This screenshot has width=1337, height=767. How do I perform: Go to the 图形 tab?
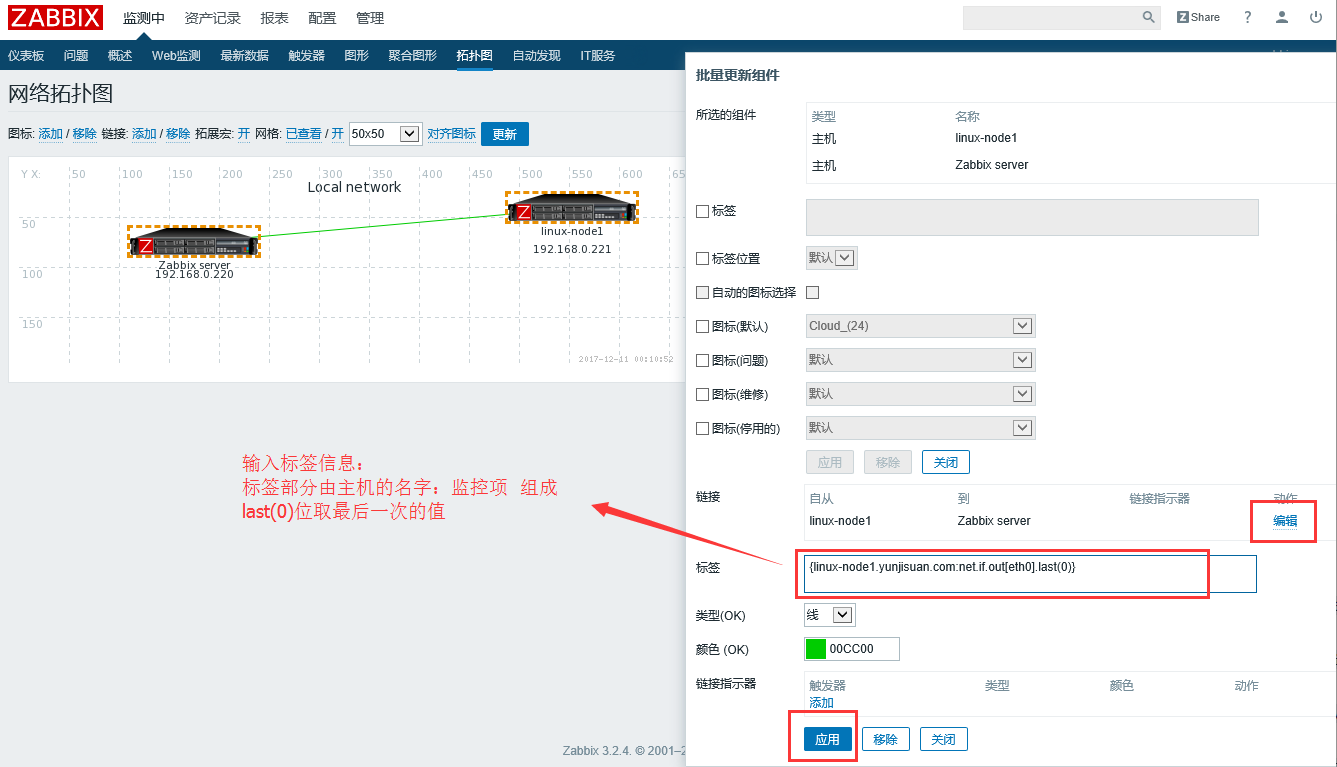(356, 56)
